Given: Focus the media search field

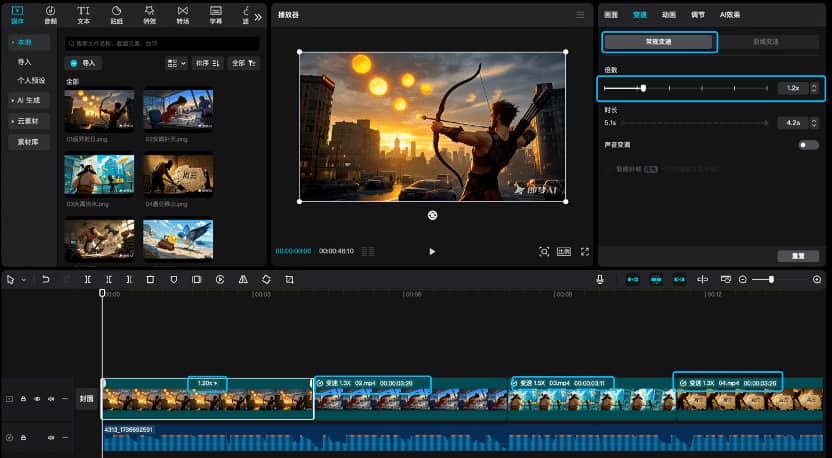Looking at the screenshot, I should [x=162, y=44].
